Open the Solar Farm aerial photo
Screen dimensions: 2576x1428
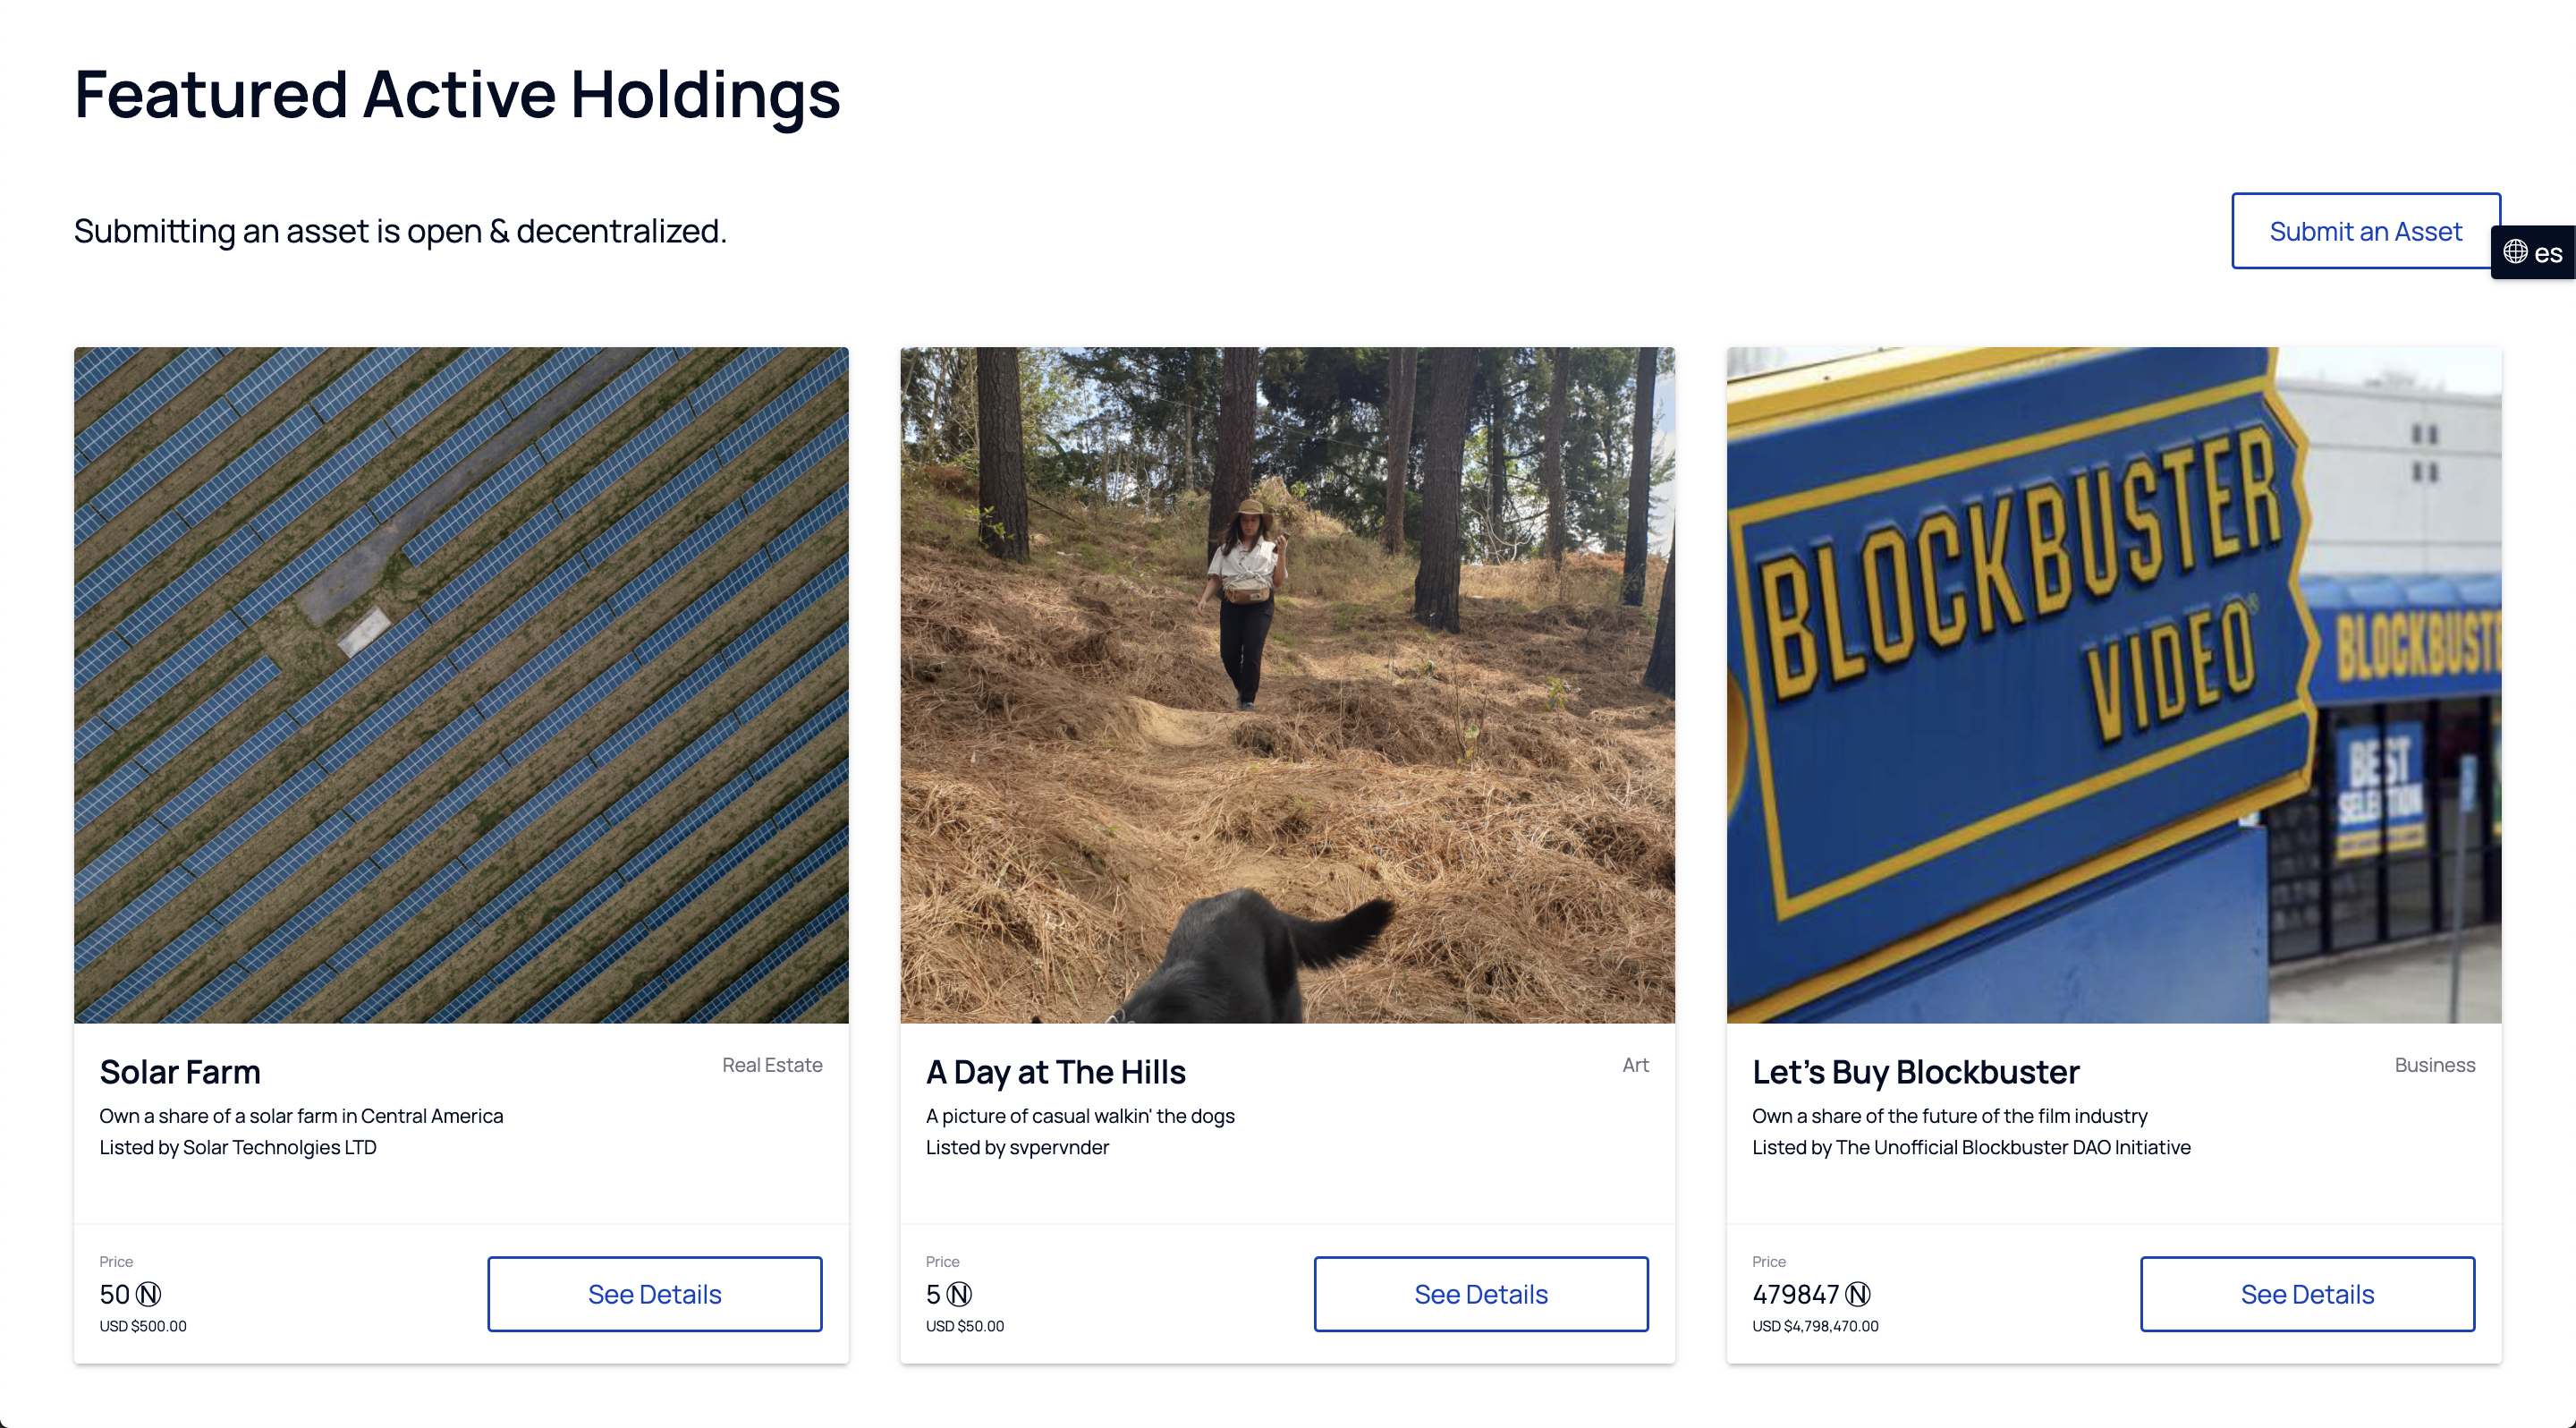click(461, 685)
